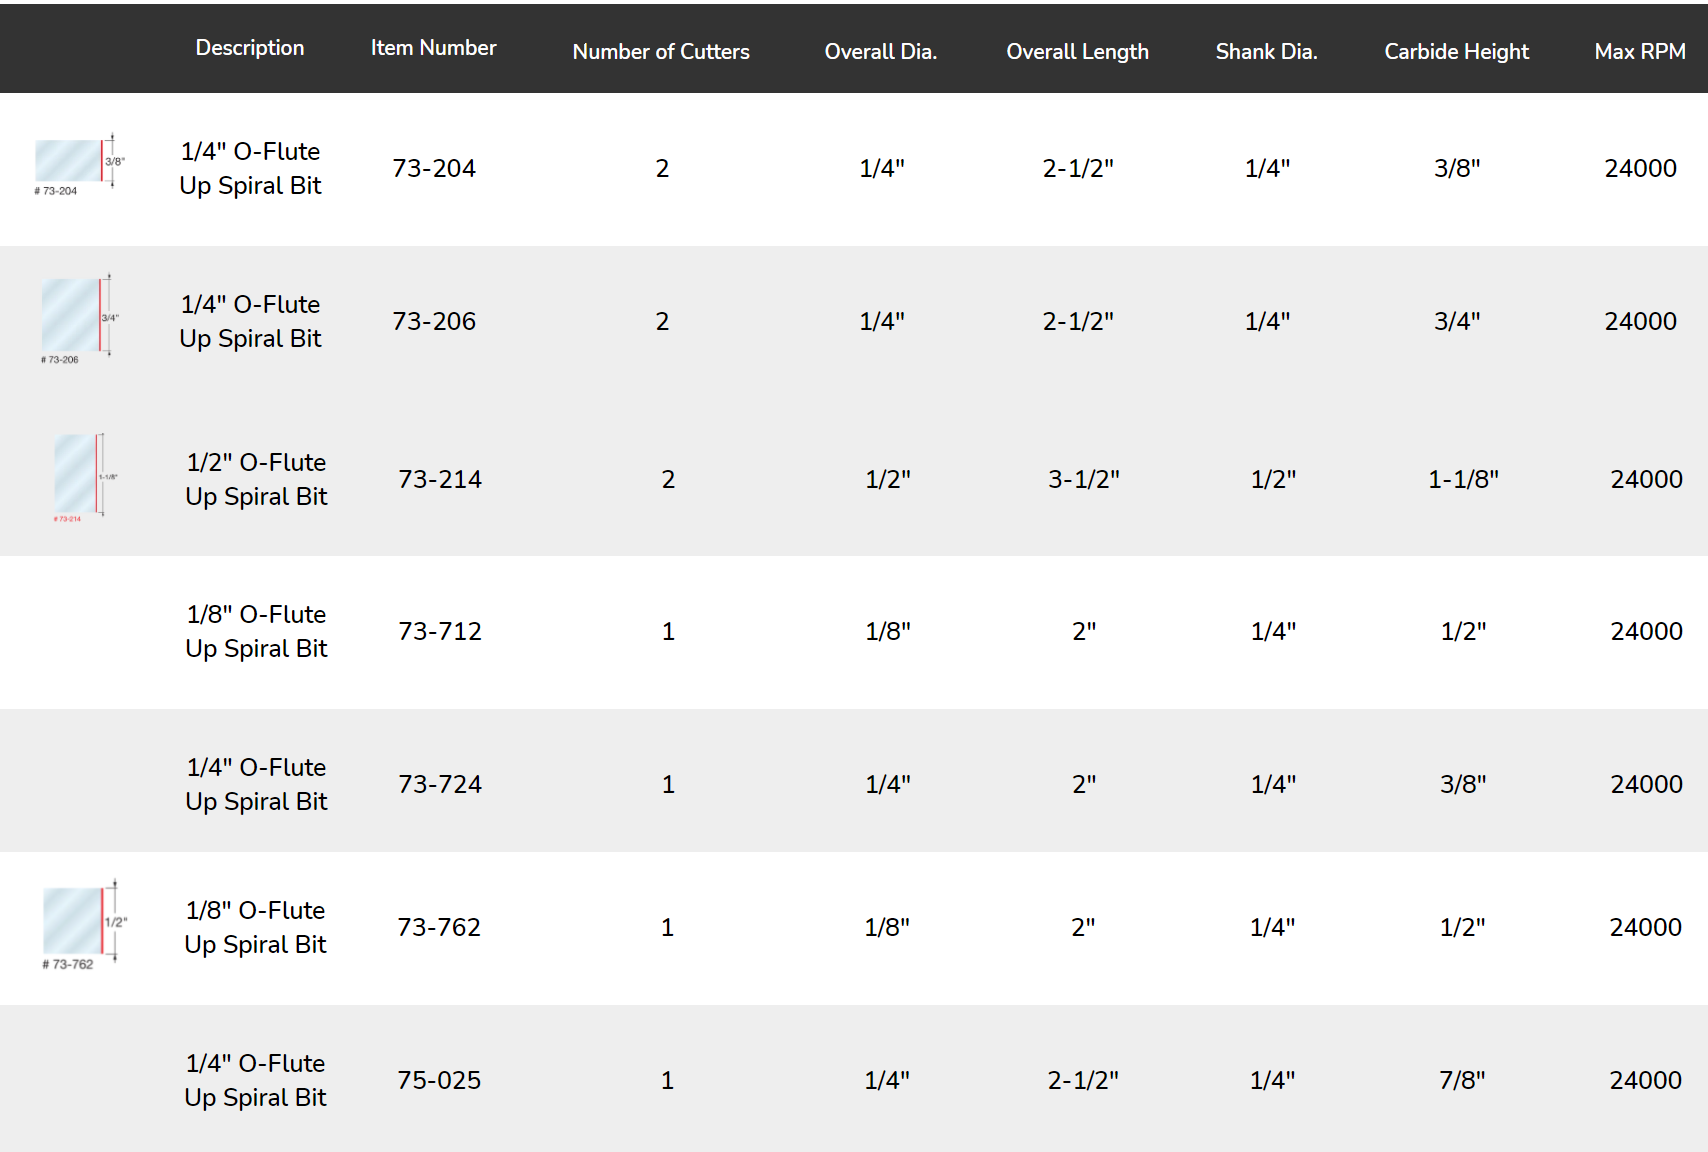Click the 73-214 bit thumbnail image
The image size is (1708, 1152).
coord(84,477)
